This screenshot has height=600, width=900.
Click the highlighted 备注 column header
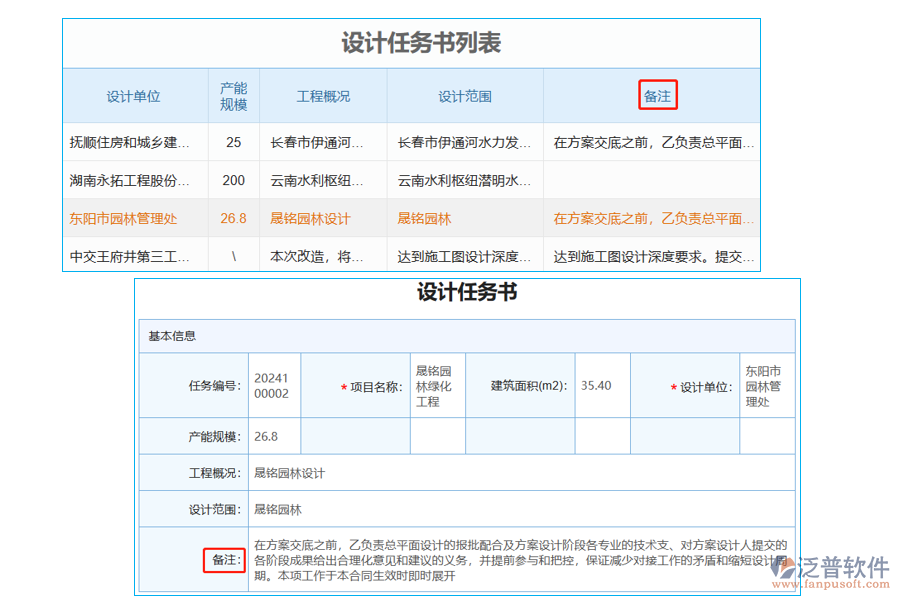658,96
